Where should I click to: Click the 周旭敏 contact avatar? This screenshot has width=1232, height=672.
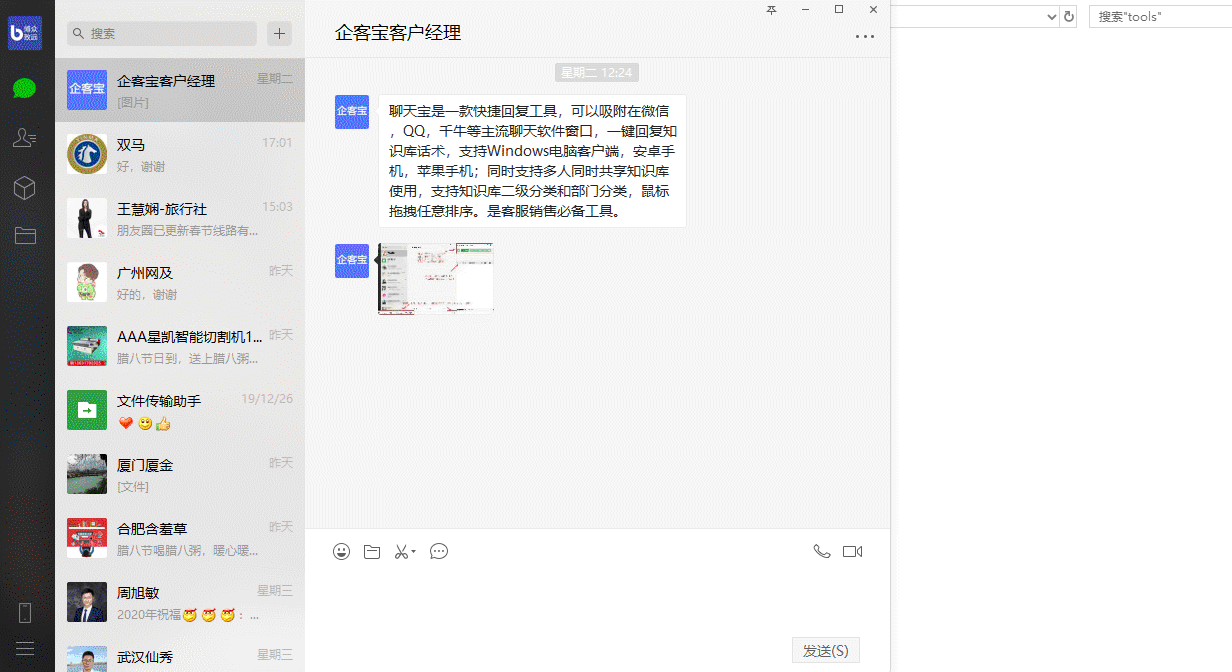pos(87,602)
